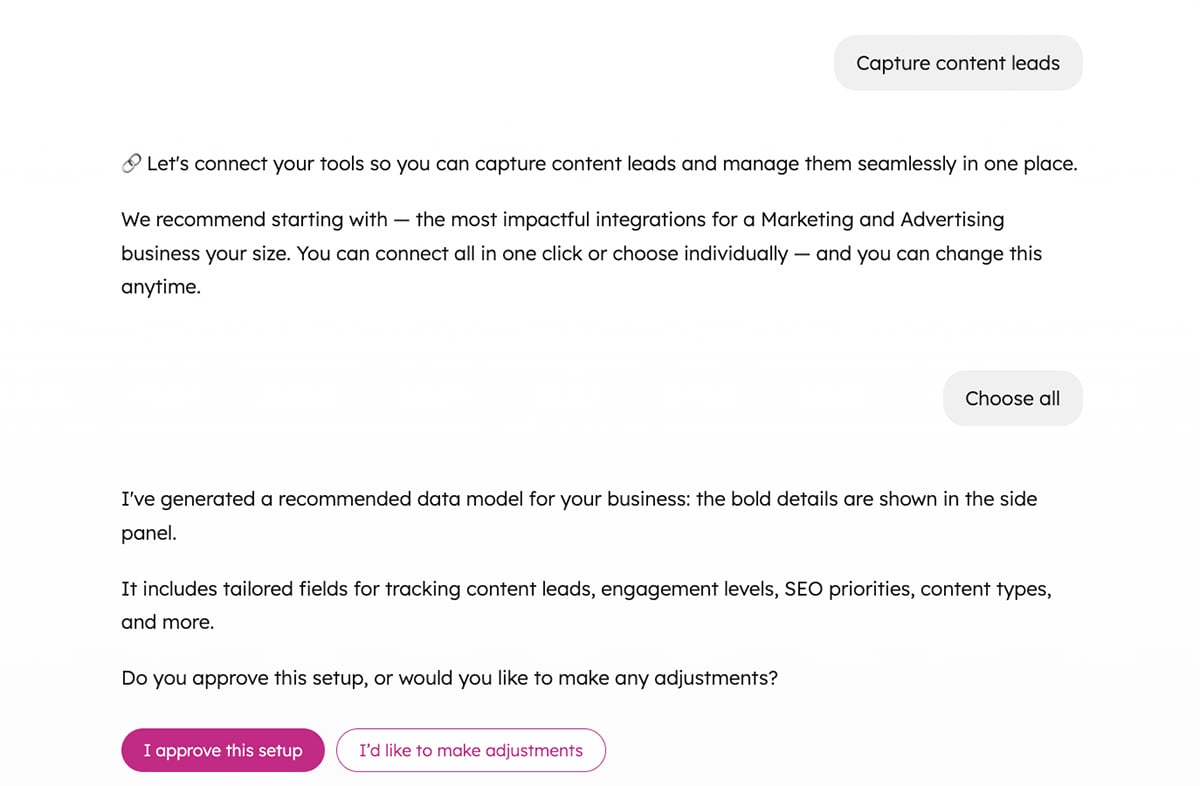This screenshot has width=1200, height=786.
Task: Click the message about tailored tracking fields
Action: tap(586, 605)
